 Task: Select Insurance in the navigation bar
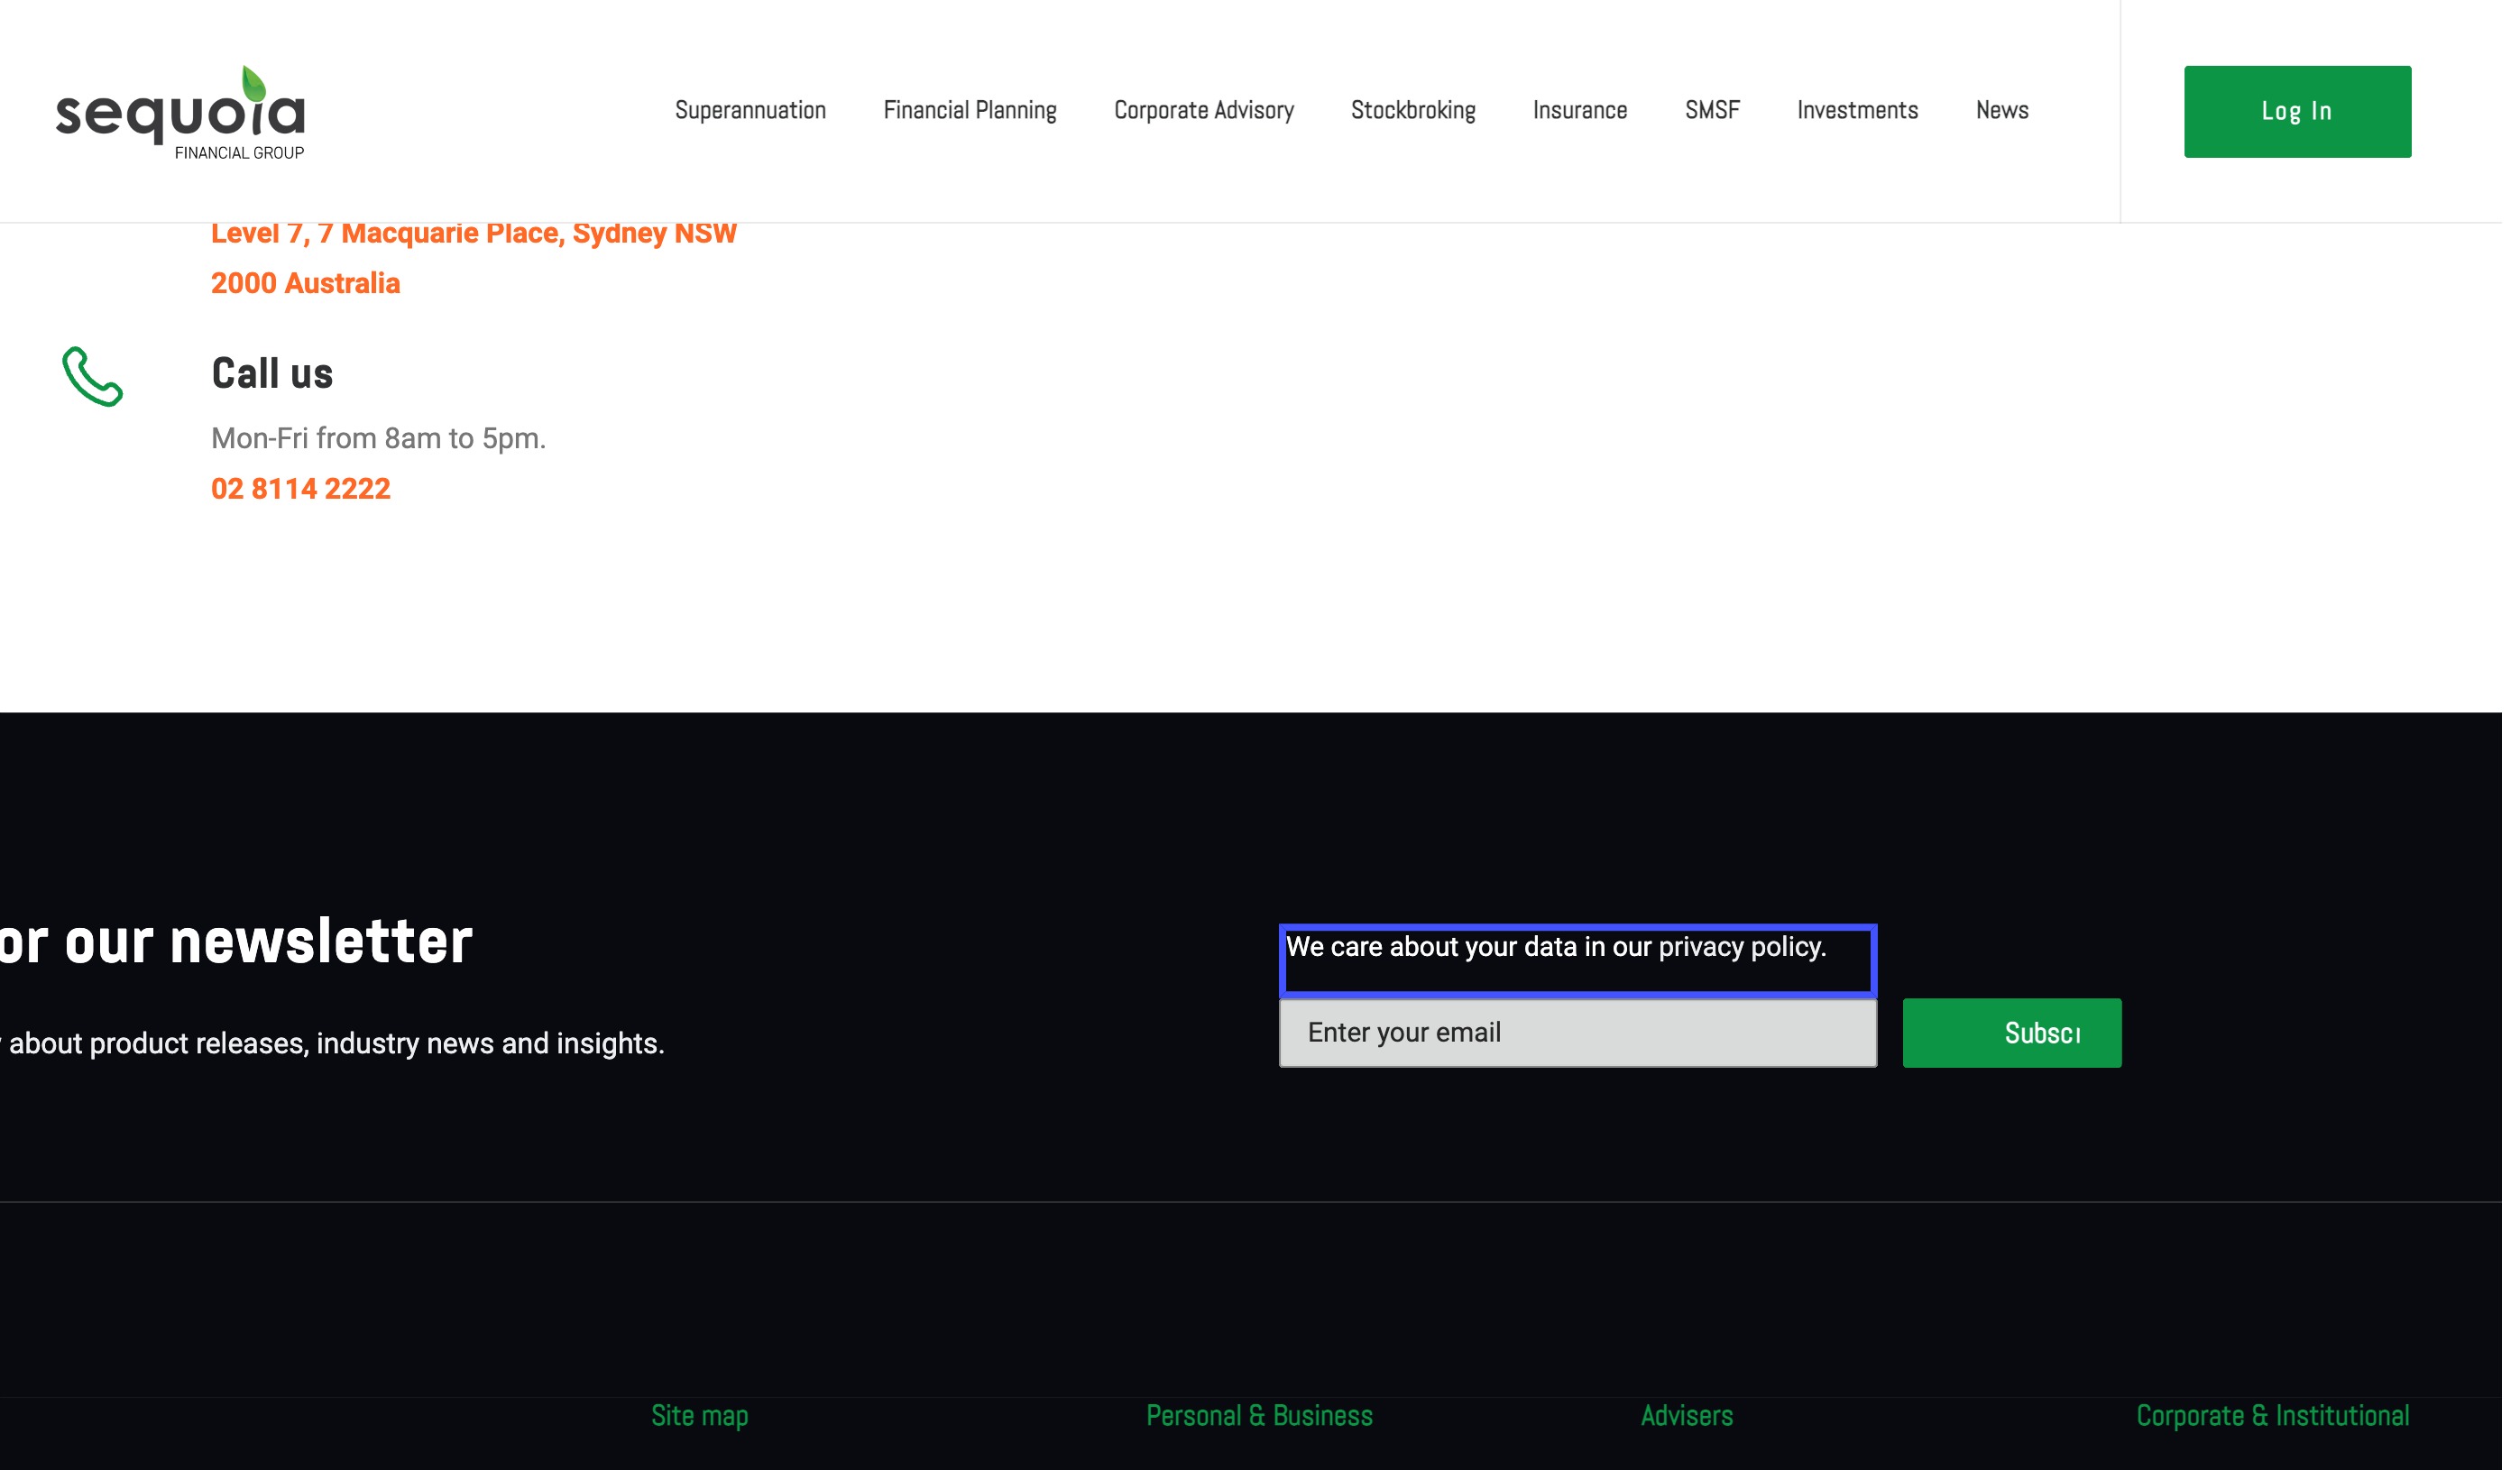[x=1579, y=110]
